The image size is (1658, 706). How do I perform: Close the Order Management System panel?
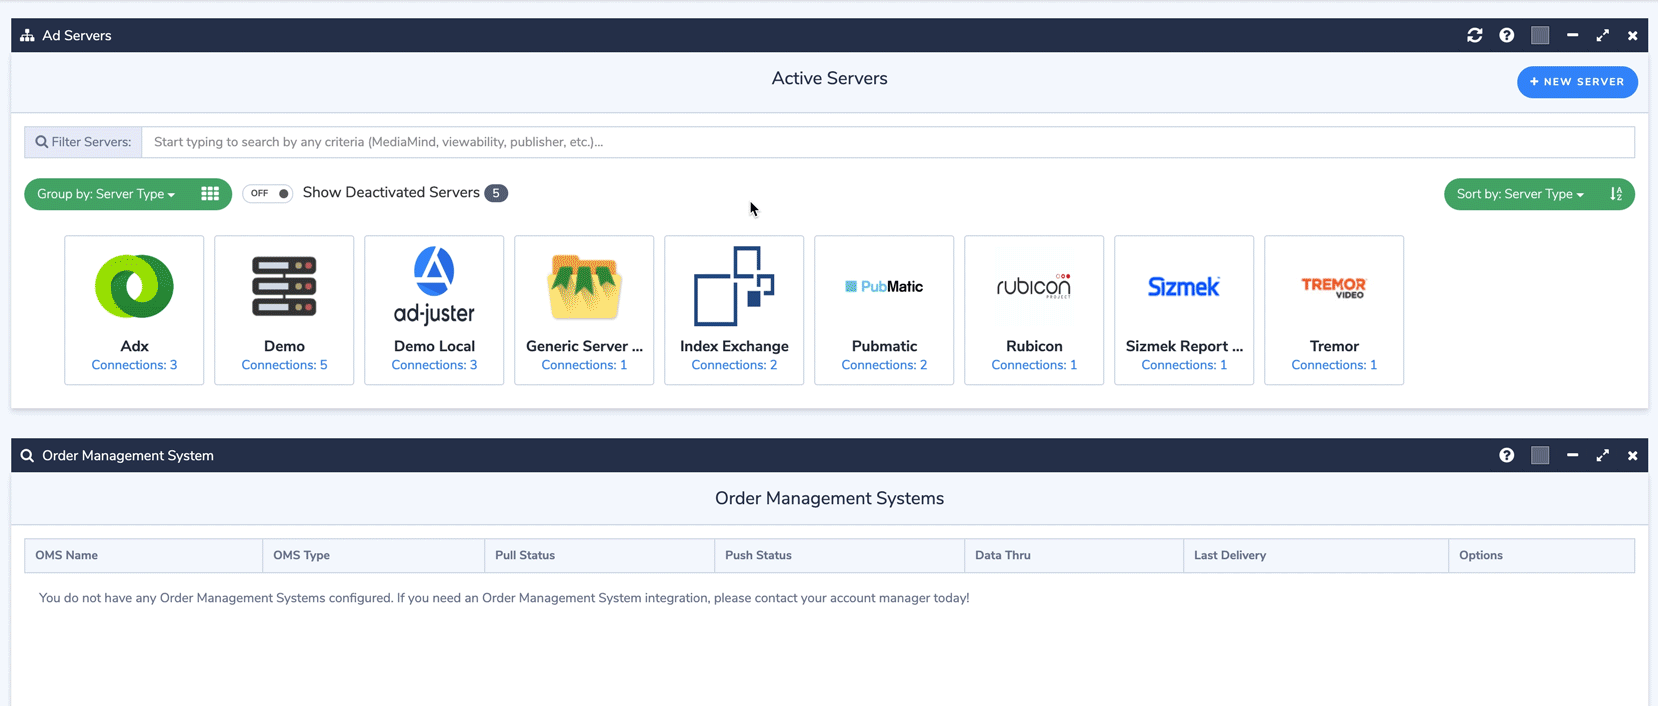click(1632, 455)
